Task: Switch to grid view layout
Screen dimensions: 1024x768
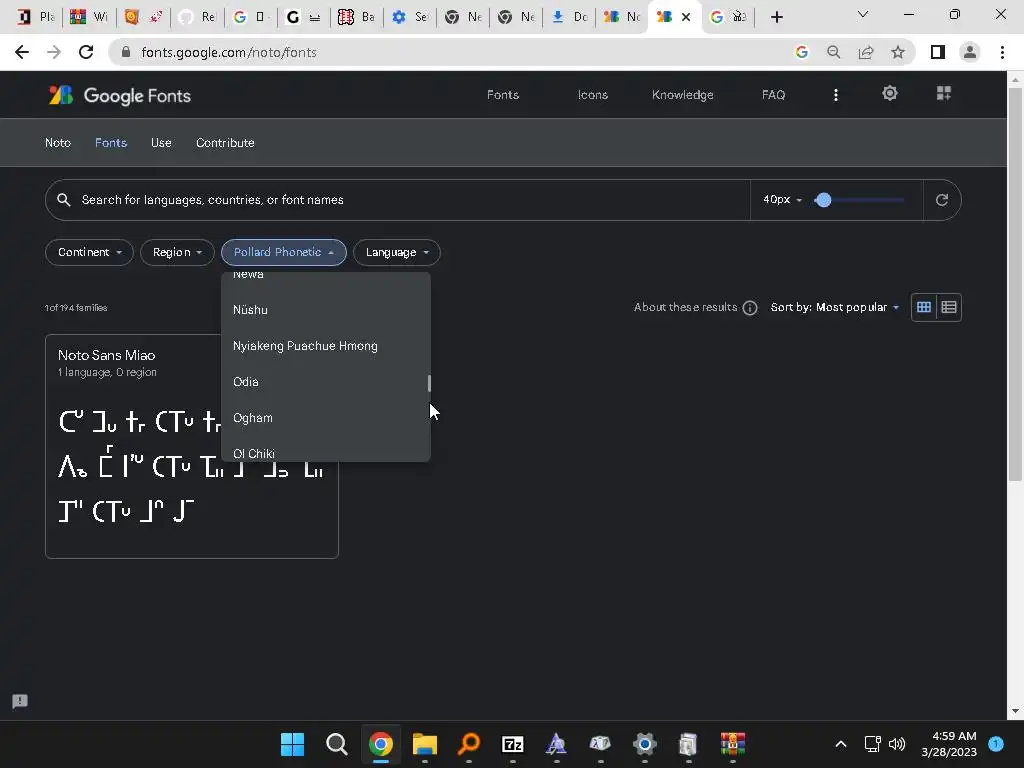Action: pos(923,307)
